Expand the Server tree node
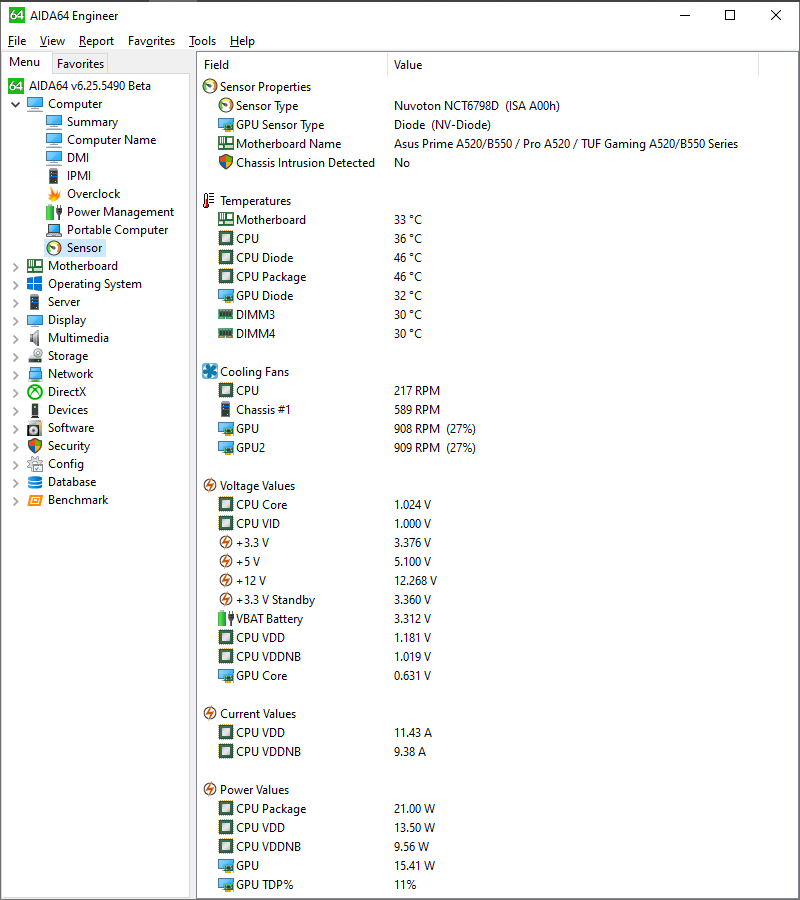The width and height of the screenshot is (800, 900). pyautogui.click(x=15, y=302)
